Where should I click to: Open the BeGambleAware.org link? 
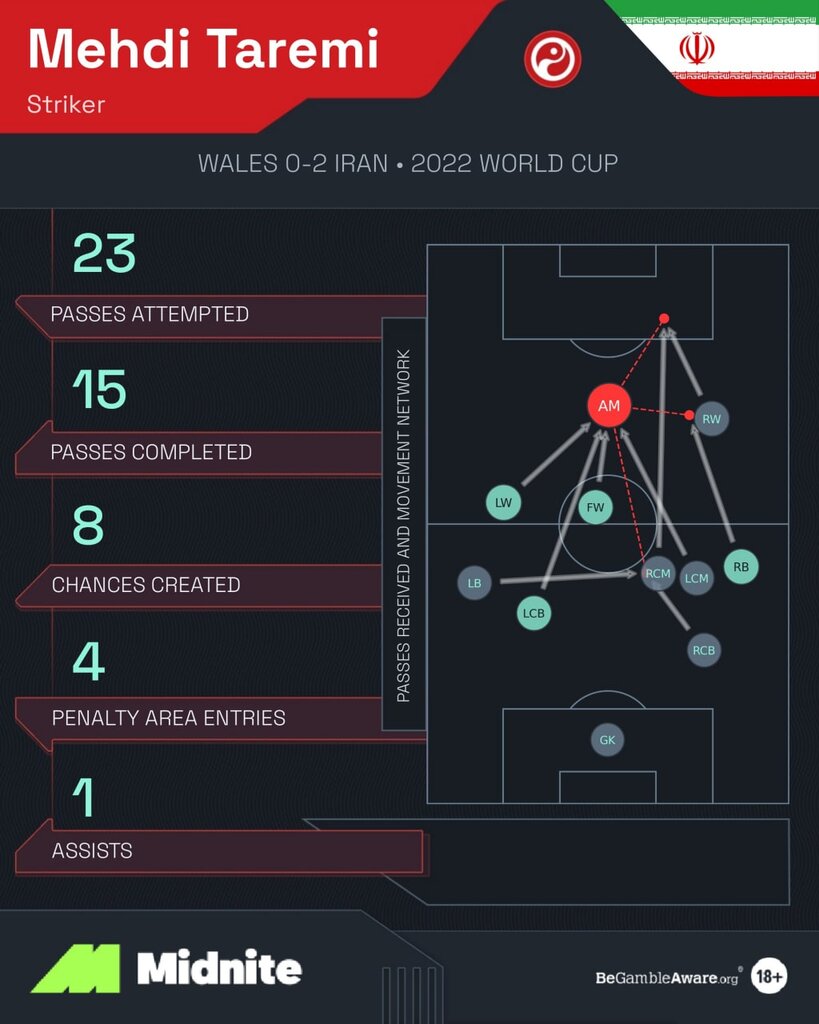tap(667, 977)
